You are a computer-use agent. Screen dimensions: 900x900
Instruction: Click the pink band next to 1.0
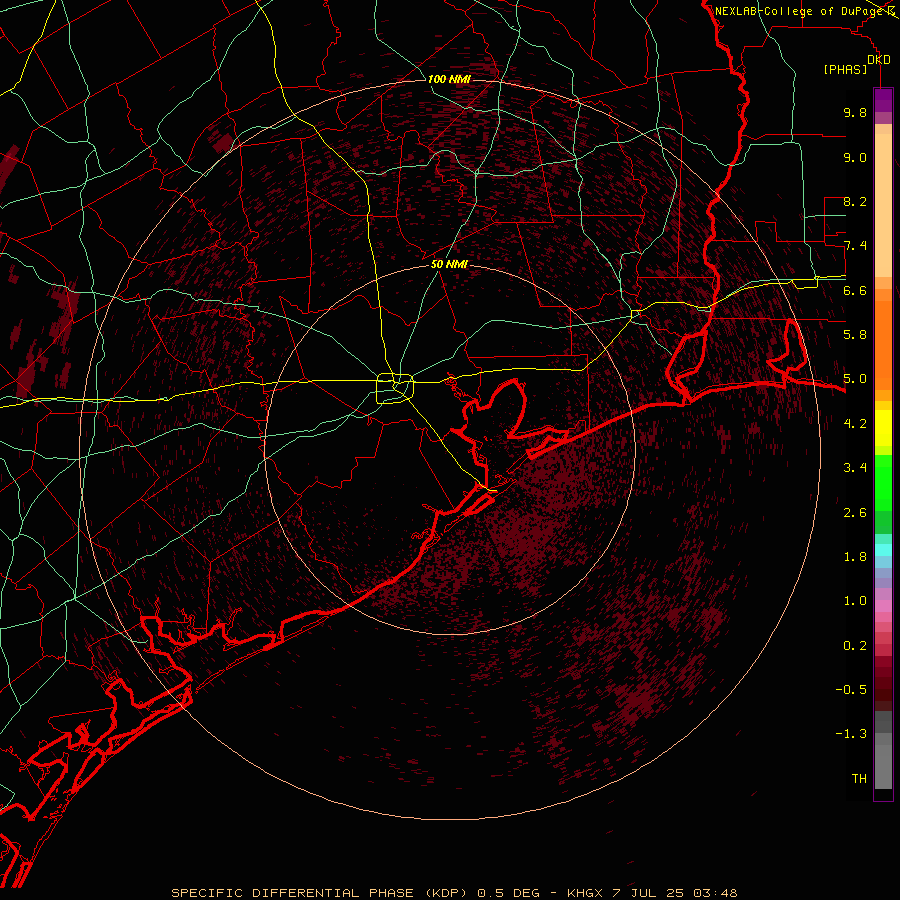[883, 606]
